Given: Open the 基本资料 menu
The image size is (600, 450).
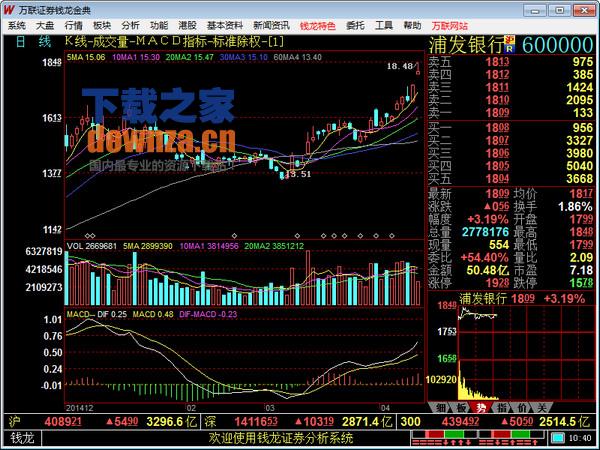Looking at the screenshot, I should point(225,26).
